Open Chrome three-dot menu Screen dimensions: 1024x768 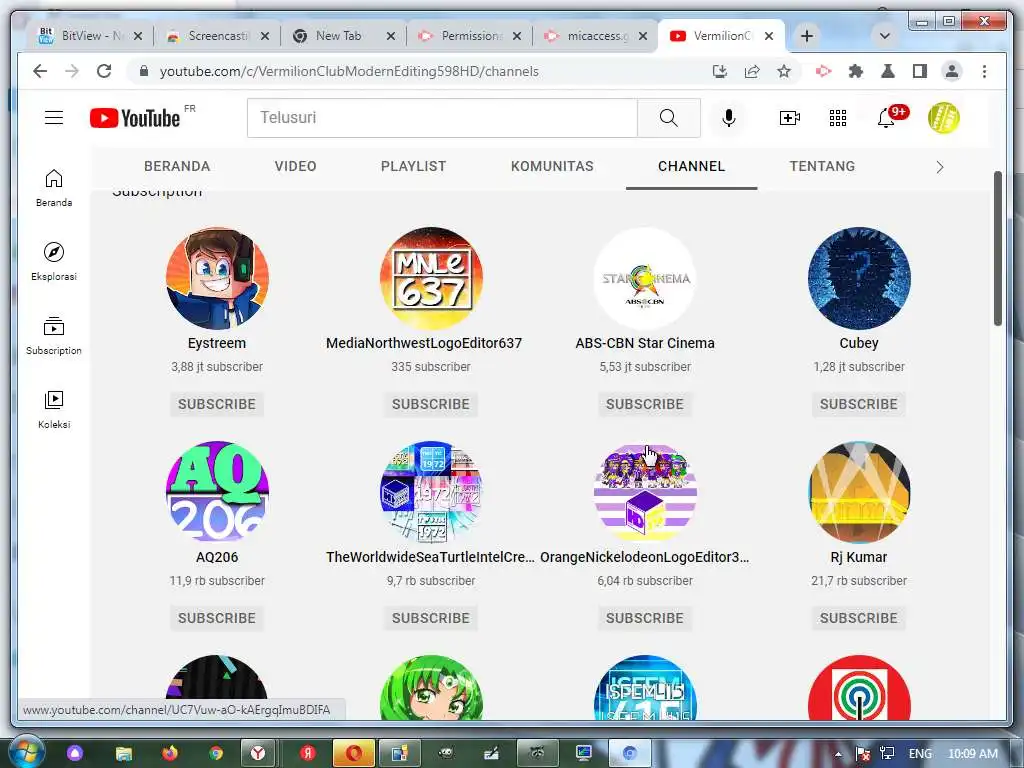984,71
